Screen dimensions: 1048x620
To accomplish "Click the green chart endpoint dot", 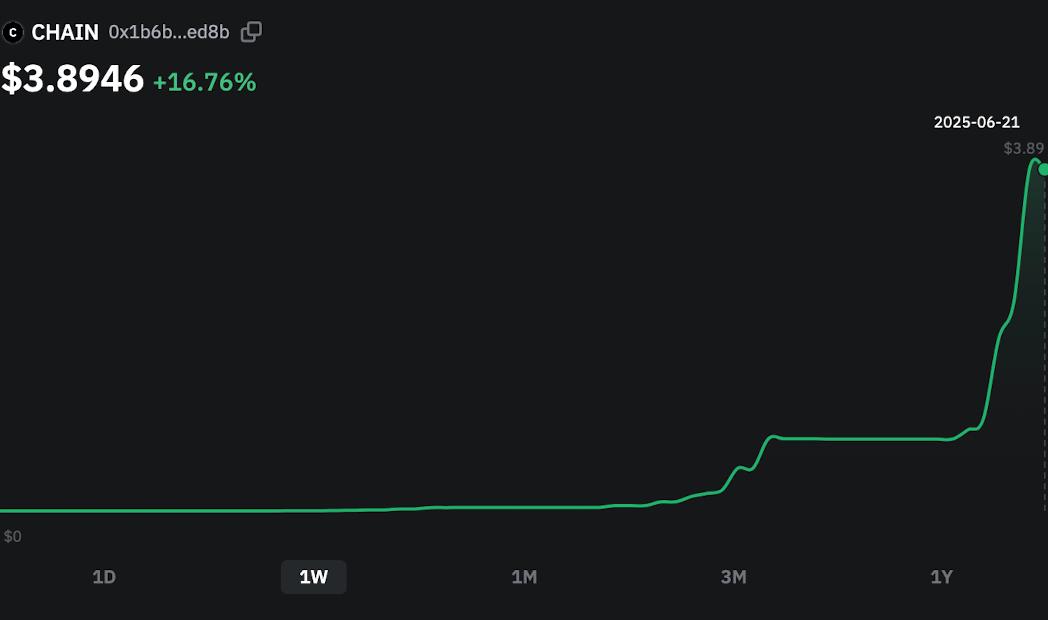I will click(x=1043, y=170).
